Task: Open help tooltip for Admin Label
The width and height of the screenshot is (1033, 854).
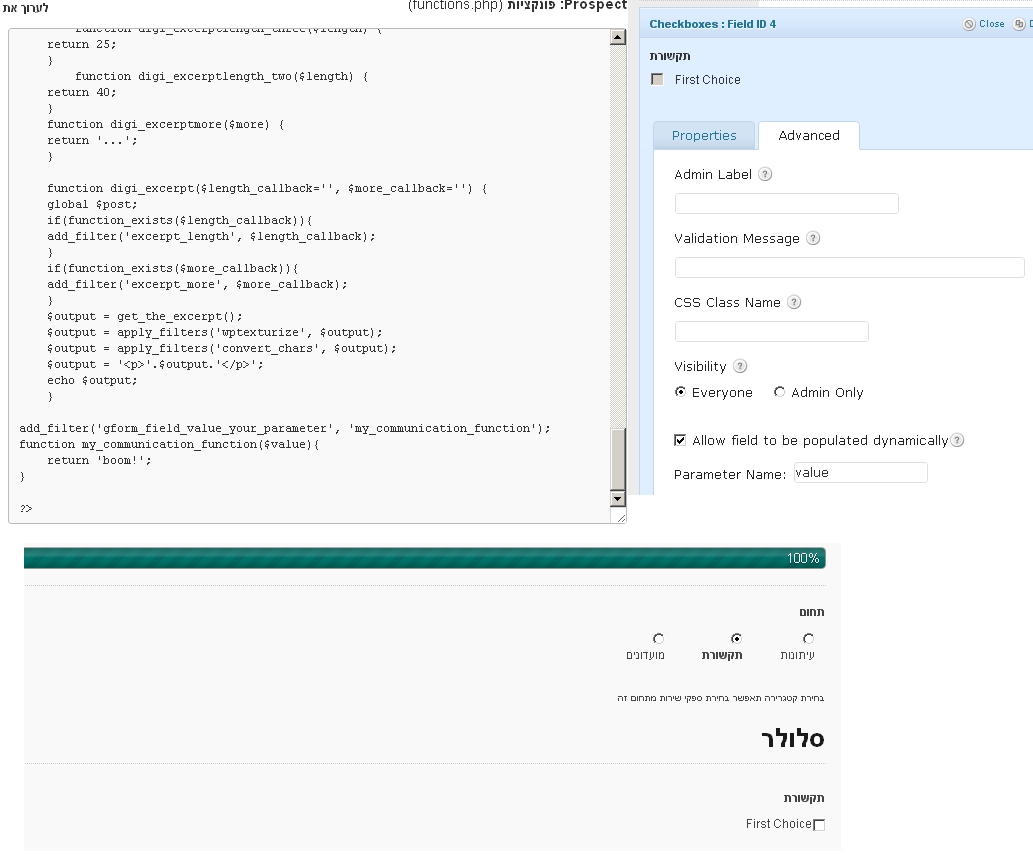Action: tap(765, 174)
